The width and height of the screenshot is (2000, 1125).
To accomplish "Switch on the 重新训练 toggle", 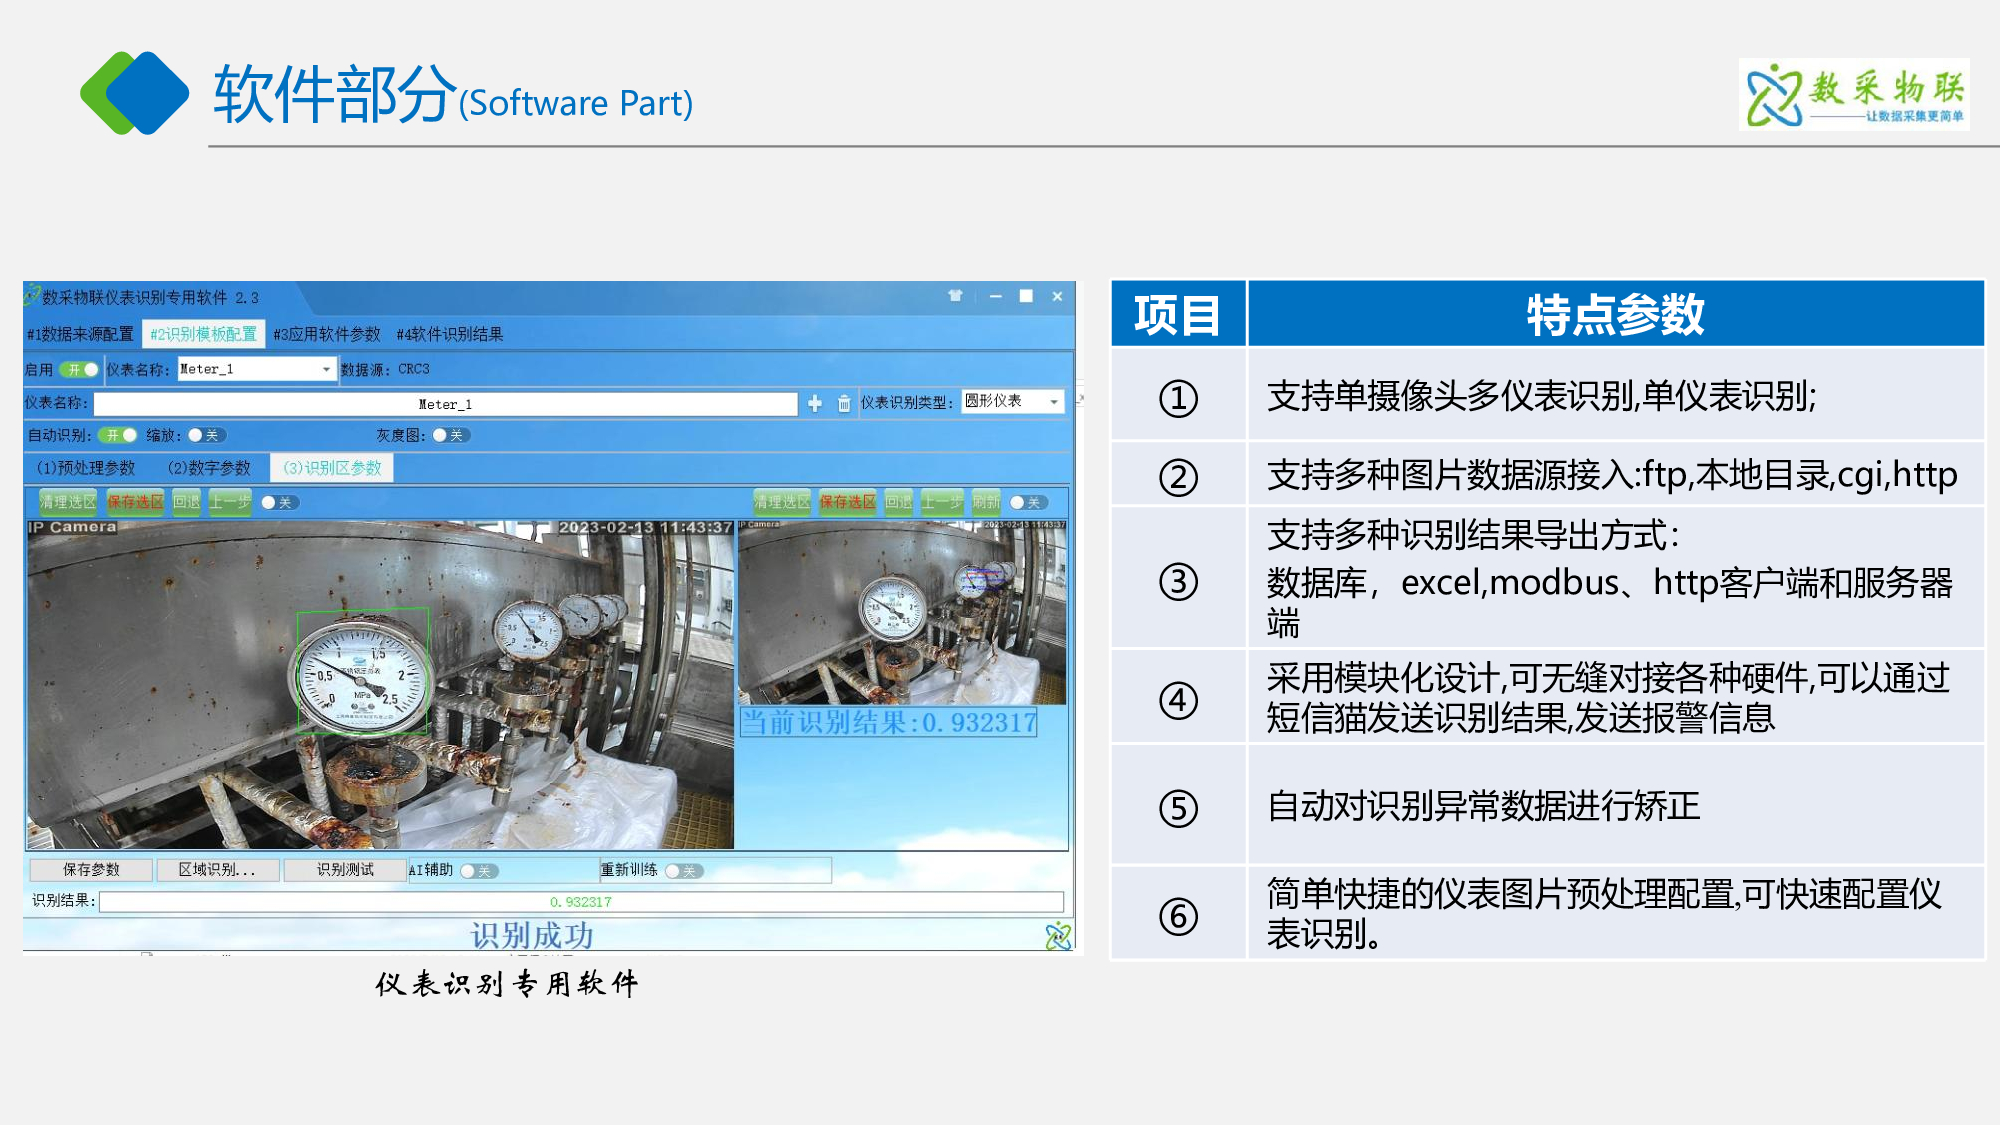I will pyautogui.click(x=684, y=871).
